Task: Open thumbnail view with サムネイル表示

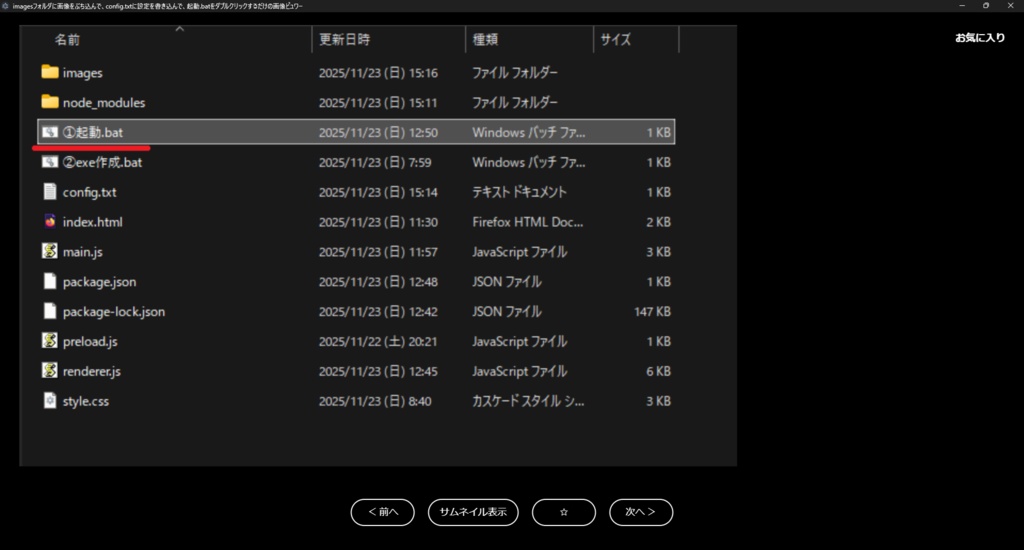Action: (473, 512)
